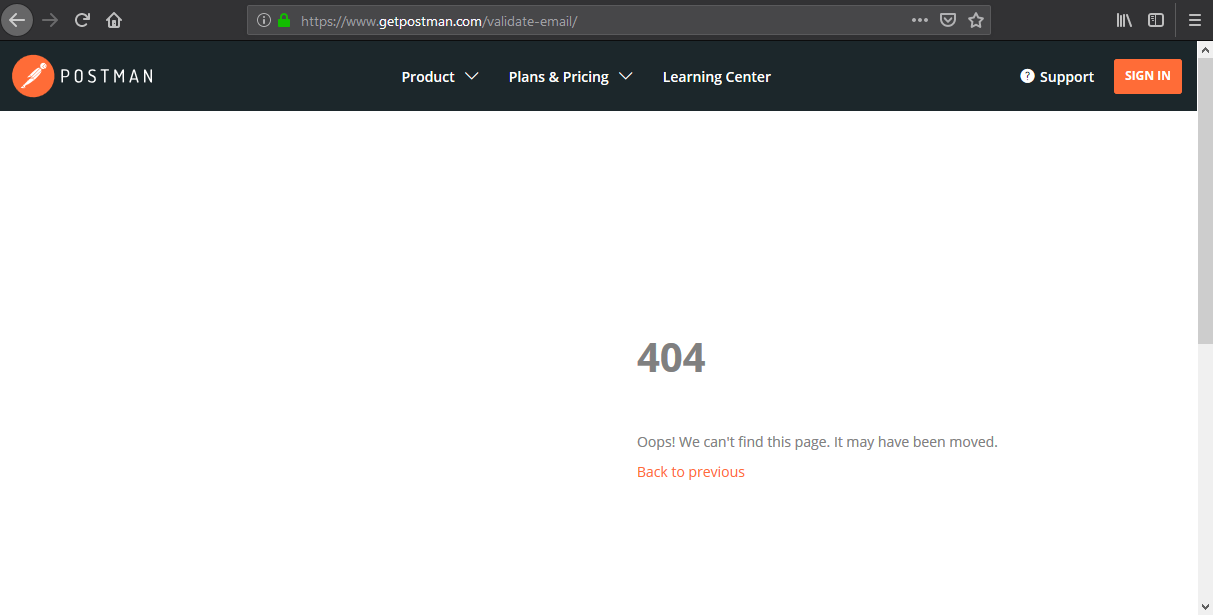Image resolution: width=1213 pixels, height=615 pixels.
Task: Toggle the browser sidebar icon
Action: click(1154, 19)
